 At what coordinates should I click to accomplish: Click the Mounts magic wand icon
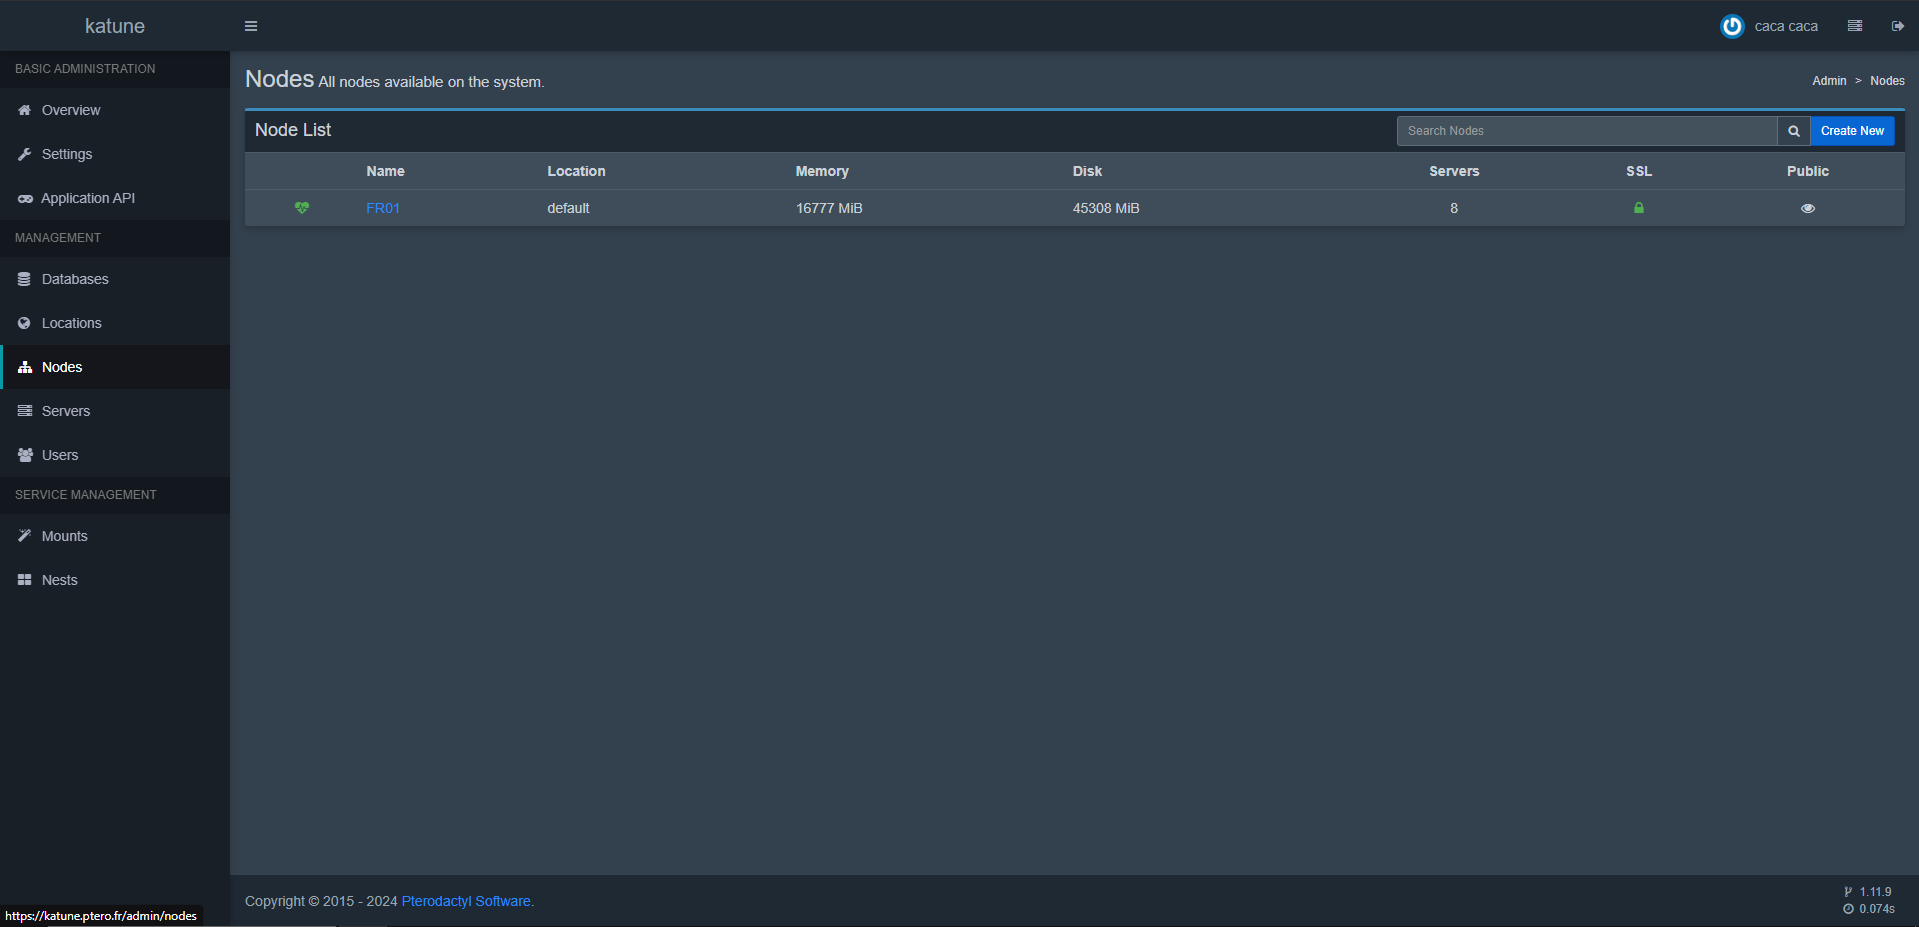coord(25,536)
